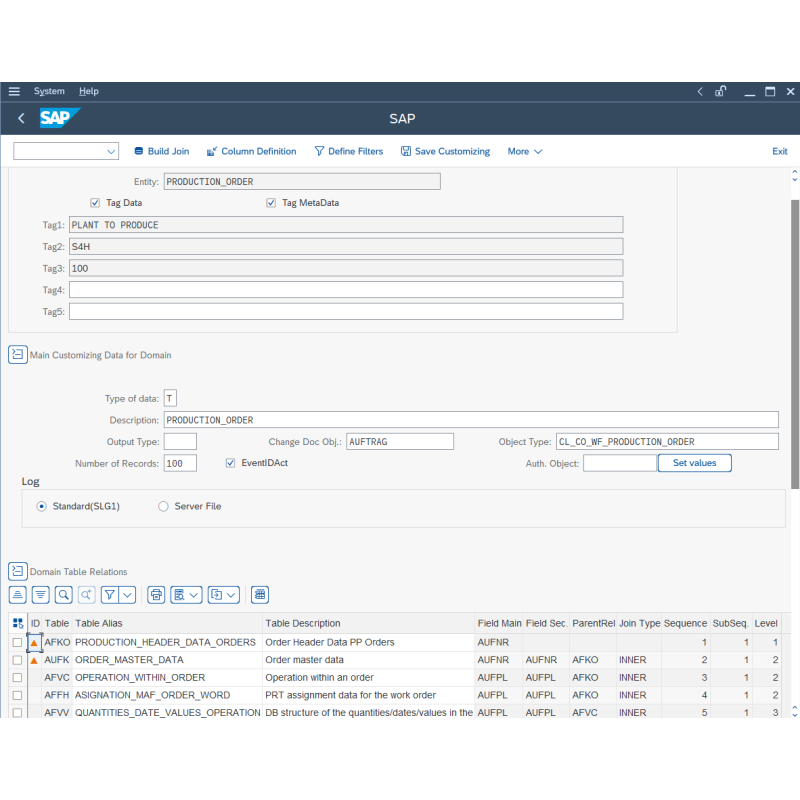Viewport: 800px width, 800px height.
Task: Click the left chevron in title bar
Action: pyautogui.click(x=700, y=91)
